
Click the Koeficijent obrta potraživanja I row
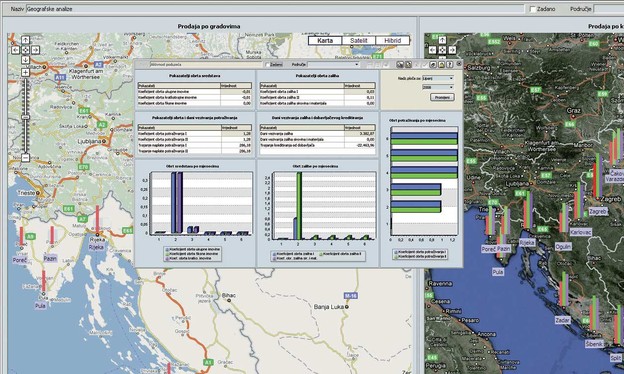click(195, 134)
